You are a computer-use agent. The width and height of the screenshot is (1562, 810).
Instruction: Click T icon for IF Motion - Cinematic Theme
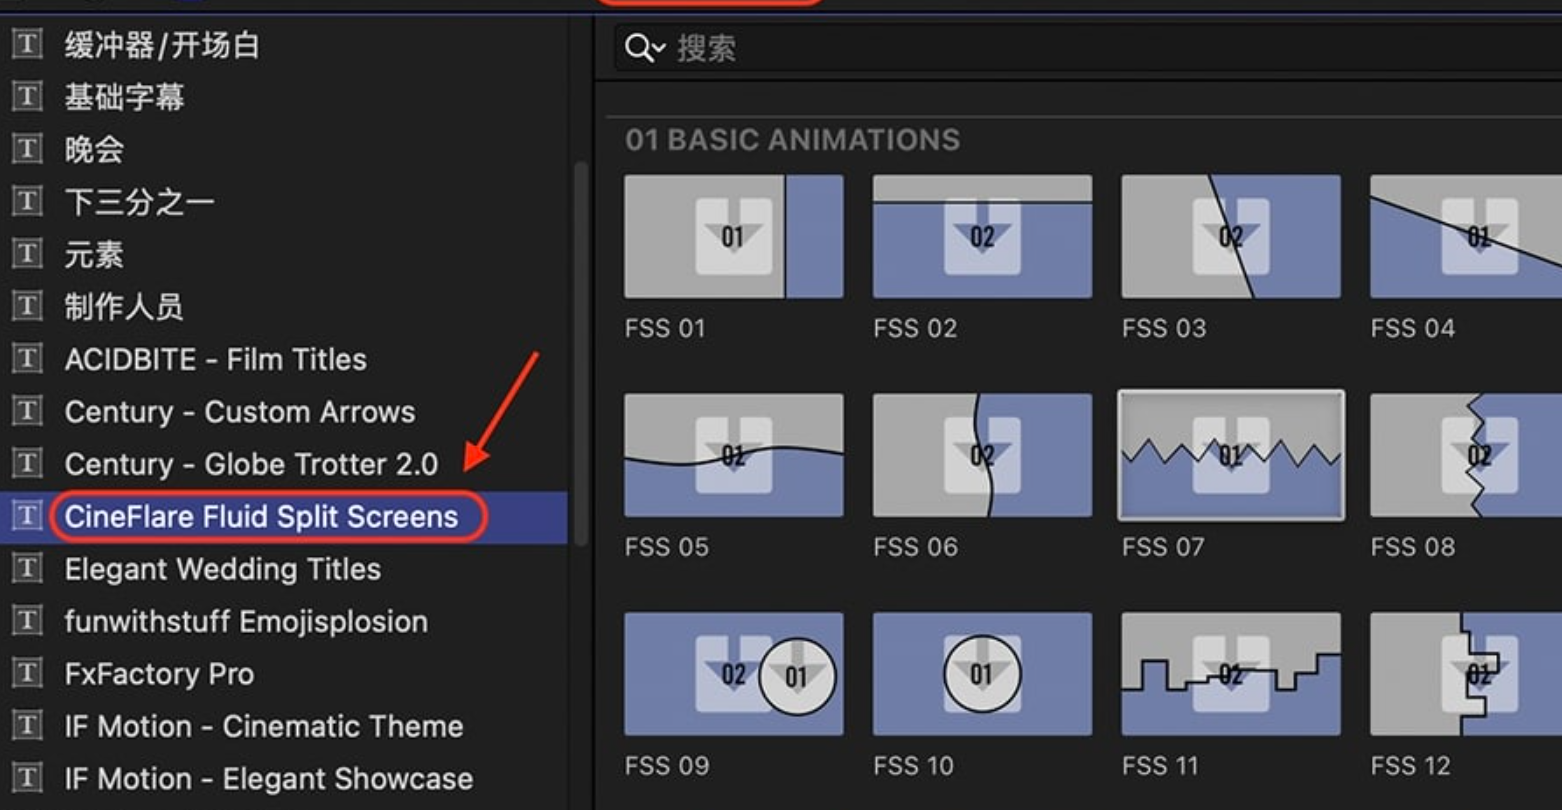(x=27, y=726)
